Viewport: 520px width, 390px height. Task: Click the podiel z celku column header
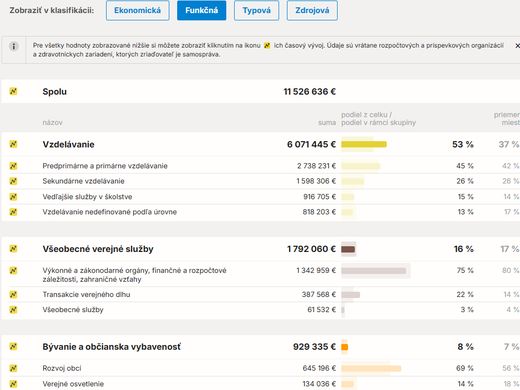(378, 119)
